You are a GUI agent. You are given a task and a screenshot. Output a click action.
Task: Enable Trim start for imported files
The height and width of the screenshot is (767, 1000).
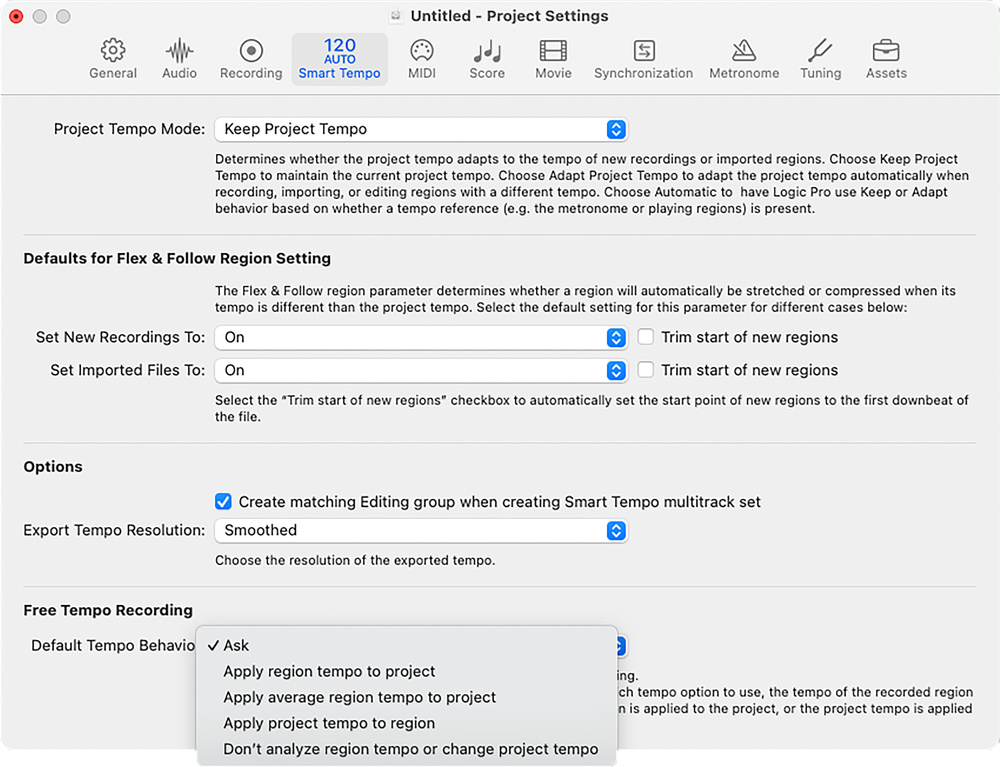point(646,371)
